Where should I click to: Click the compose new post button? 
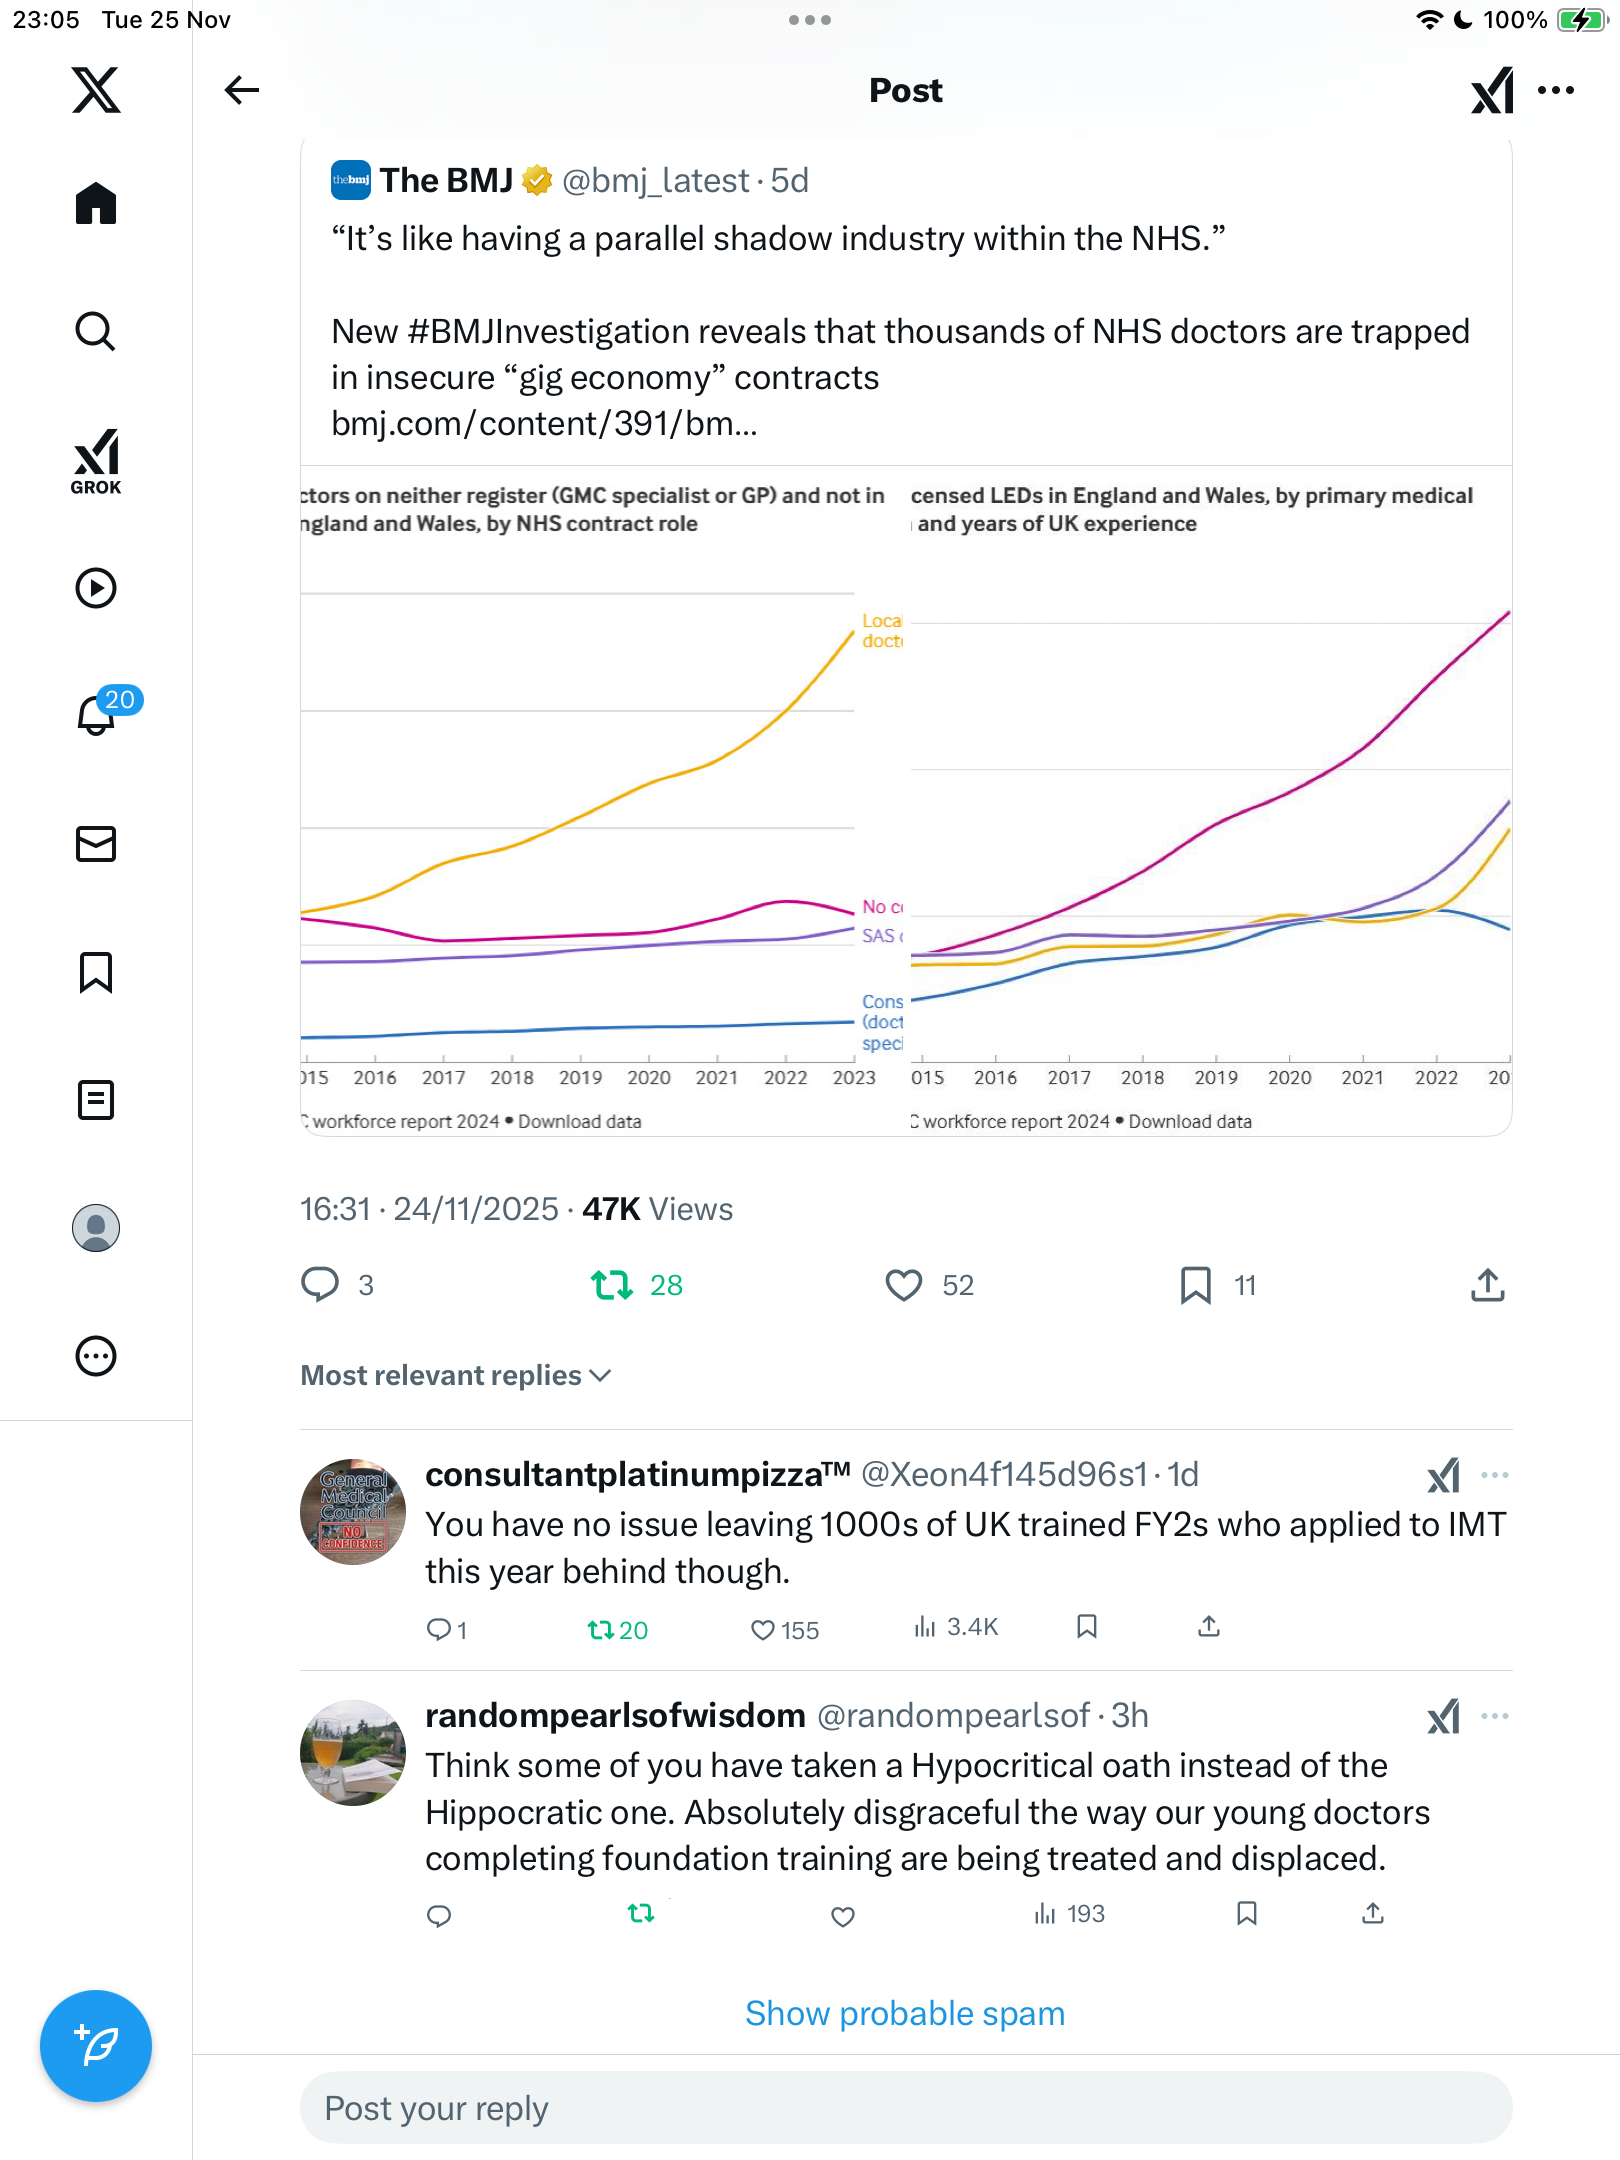pos(96,2046)
